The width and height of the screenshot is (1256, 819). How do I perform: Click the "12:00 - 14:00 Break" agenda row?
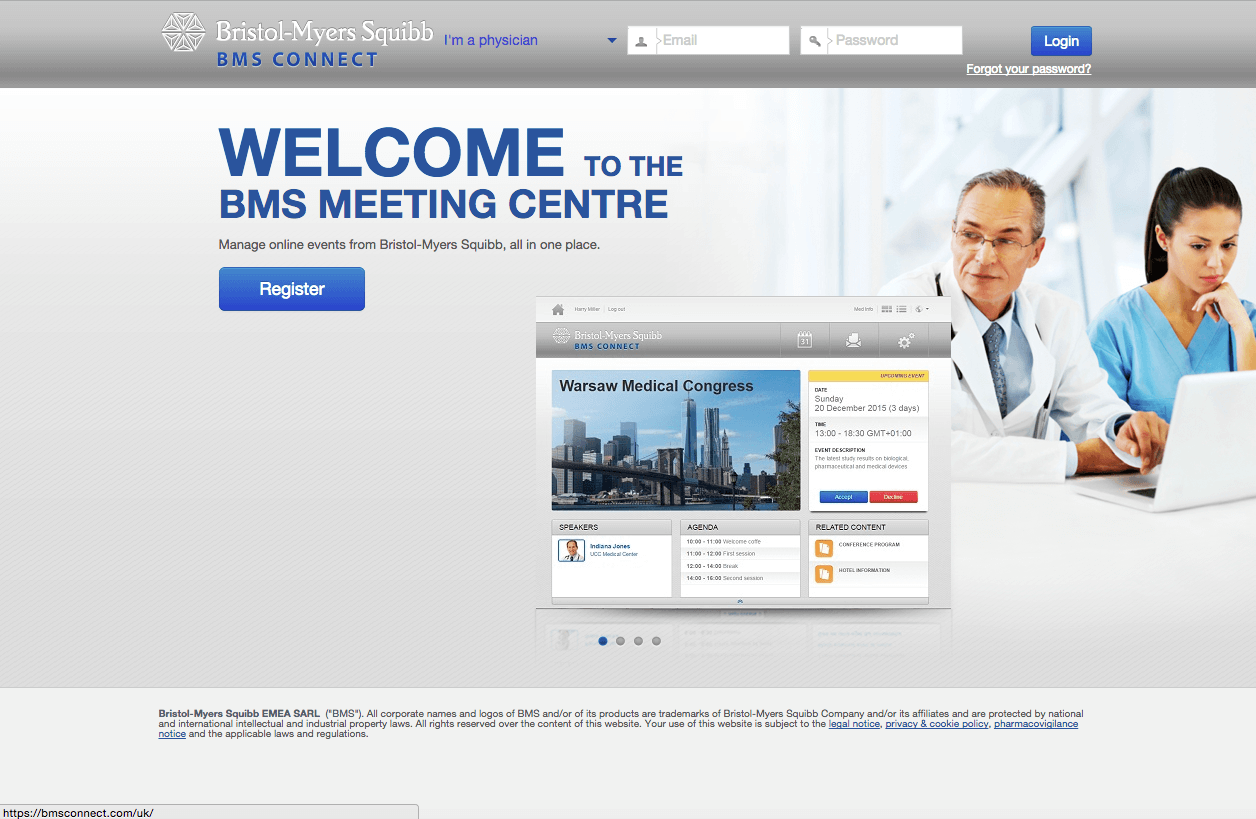[740, 566]
